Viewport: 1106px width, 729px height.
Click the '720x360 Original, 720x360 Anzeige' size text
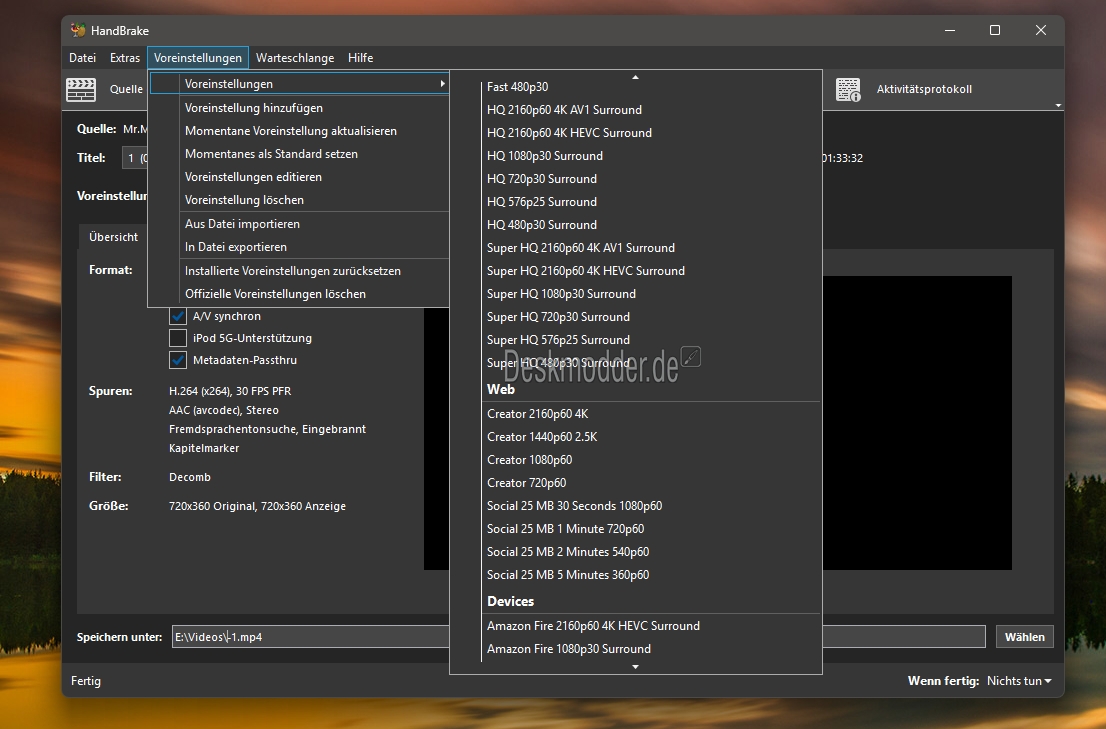257,506
